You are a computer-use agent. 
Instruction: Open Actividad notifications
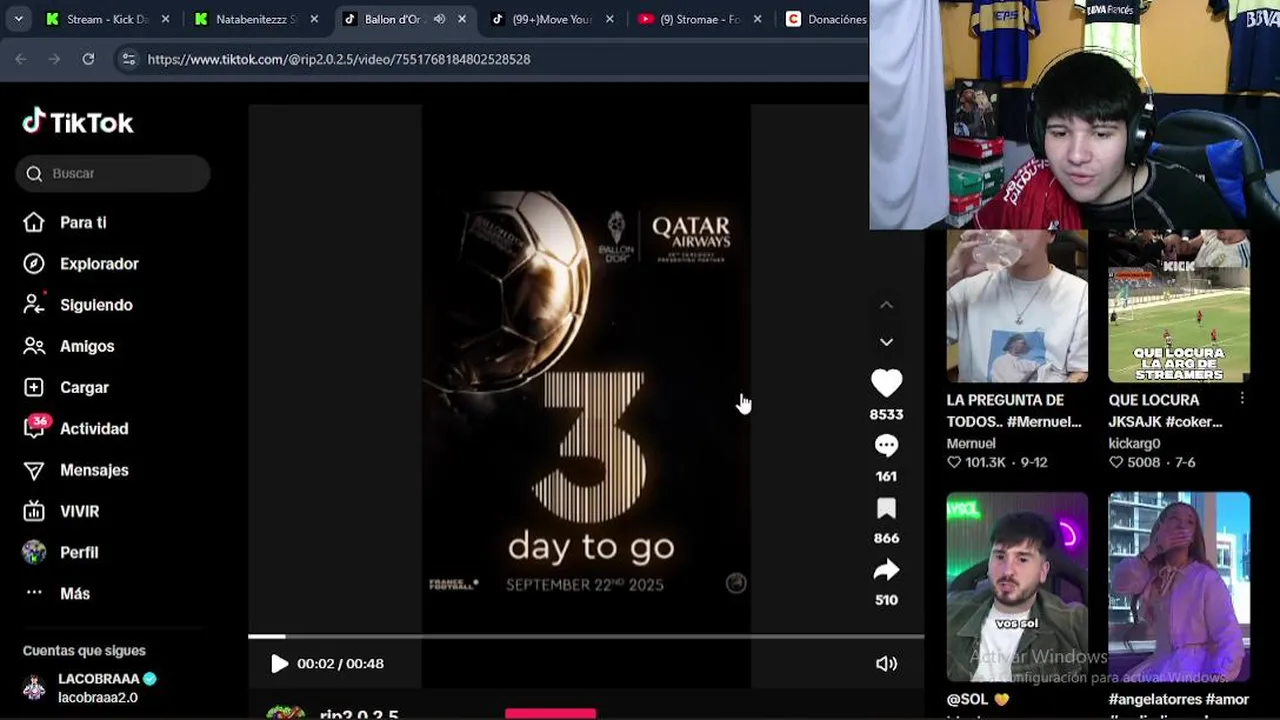[94, 428]
